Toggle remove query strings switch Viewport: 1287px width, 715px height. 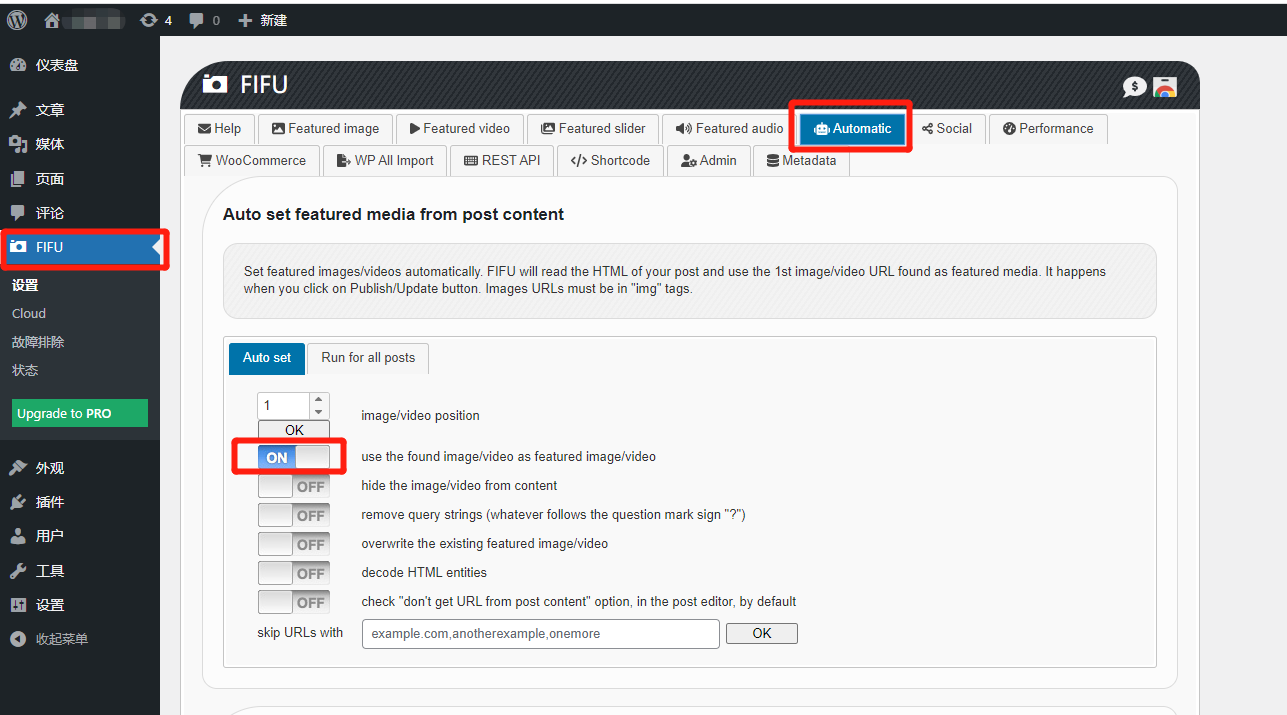(293, 515)
